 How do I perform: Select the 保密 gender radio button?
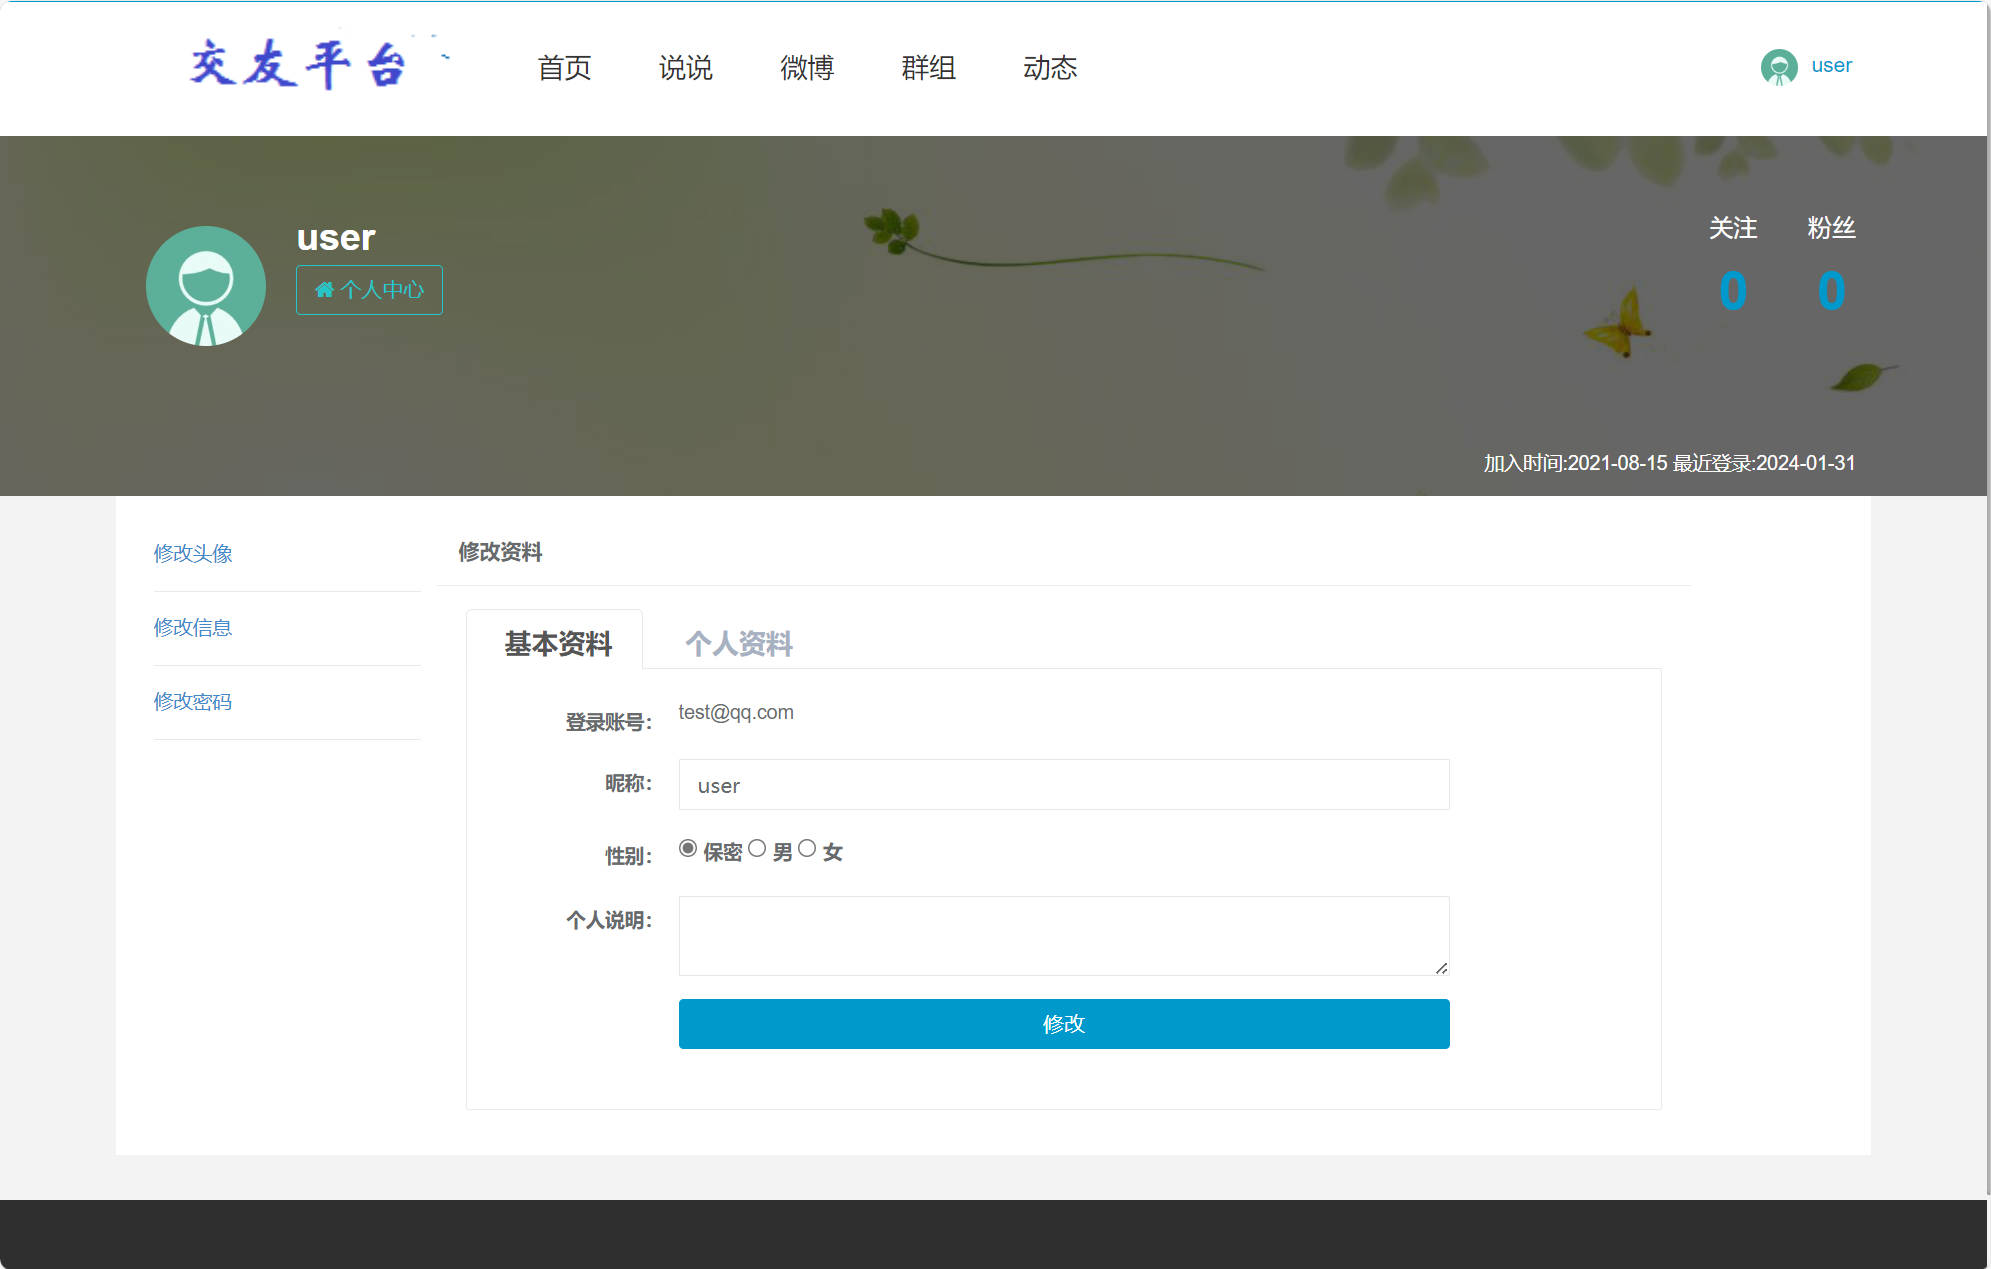[x=687, y=847]
